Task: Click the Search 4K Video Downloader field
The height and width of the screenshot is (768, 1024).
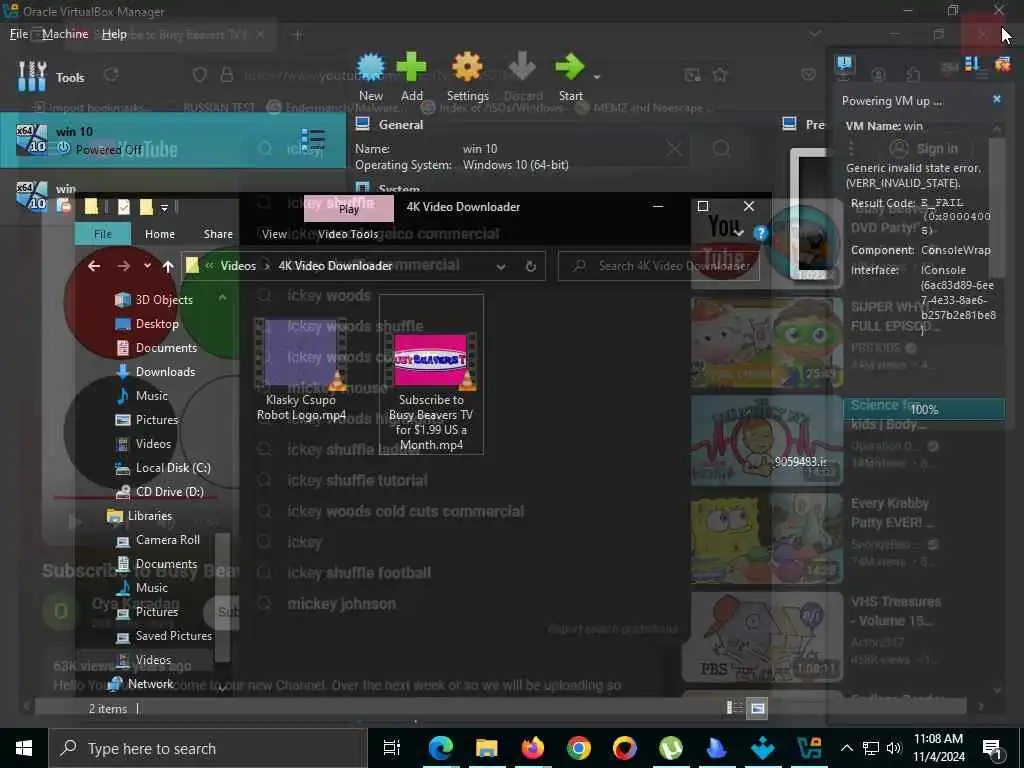Action: click(659, 266)
